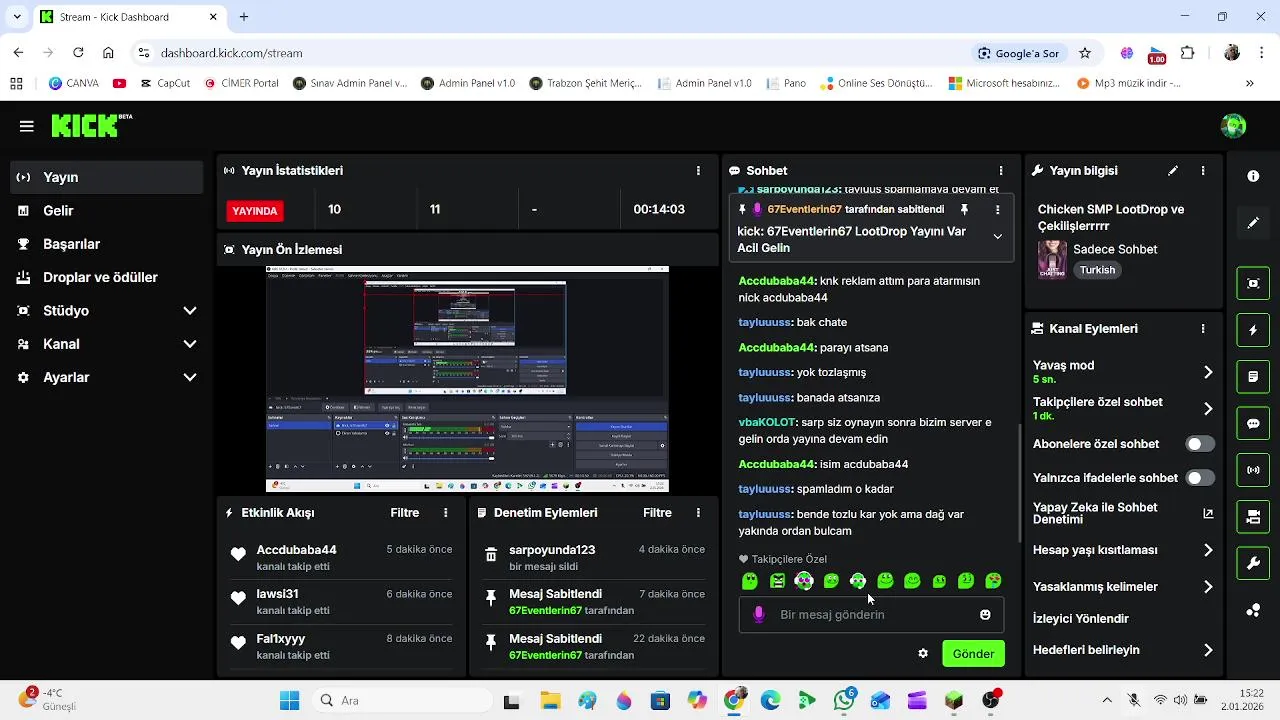Open Sohbet panel three-dot menu
Viewport: 1280px width, 720px height.
(1001, 171)
